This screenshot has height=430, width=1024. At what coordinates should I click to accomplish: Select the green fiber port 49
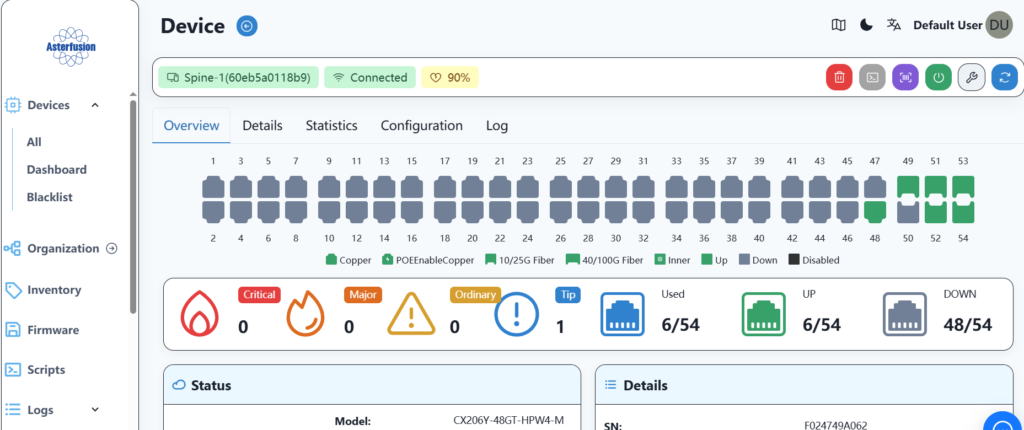pos(908,187)
